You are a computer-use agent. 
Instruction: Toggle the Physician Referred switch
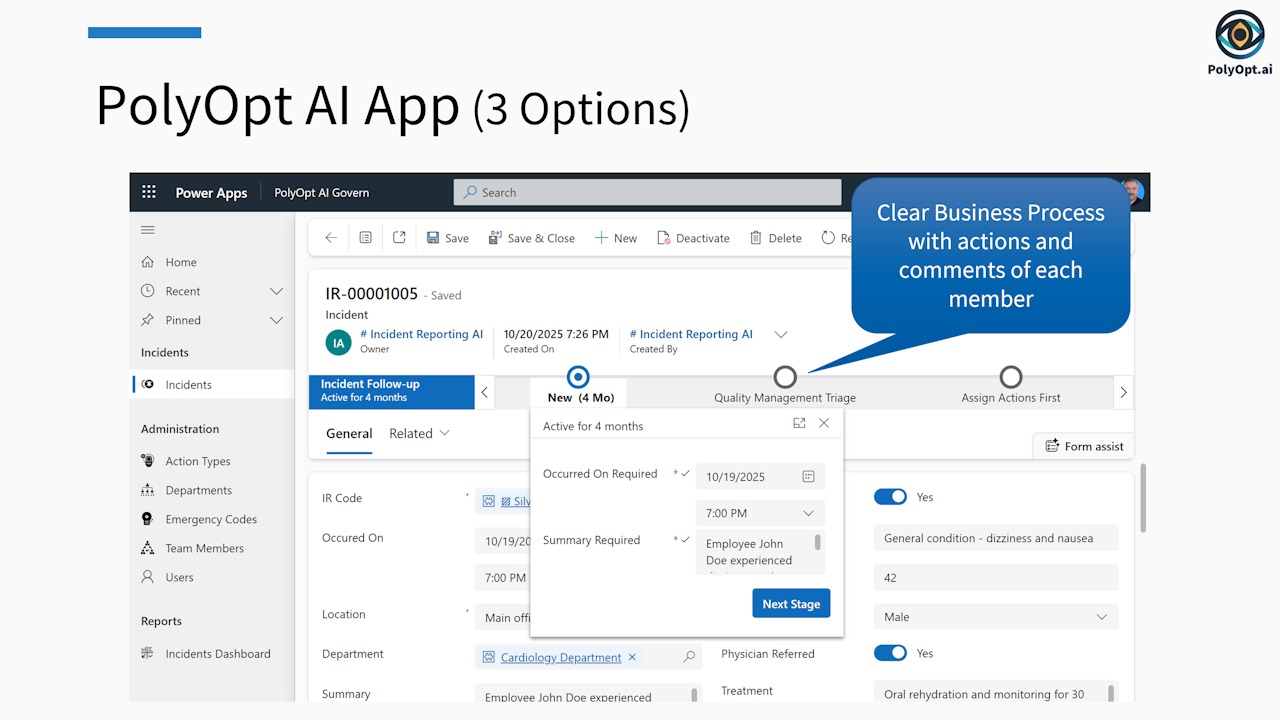coord(890,653)
